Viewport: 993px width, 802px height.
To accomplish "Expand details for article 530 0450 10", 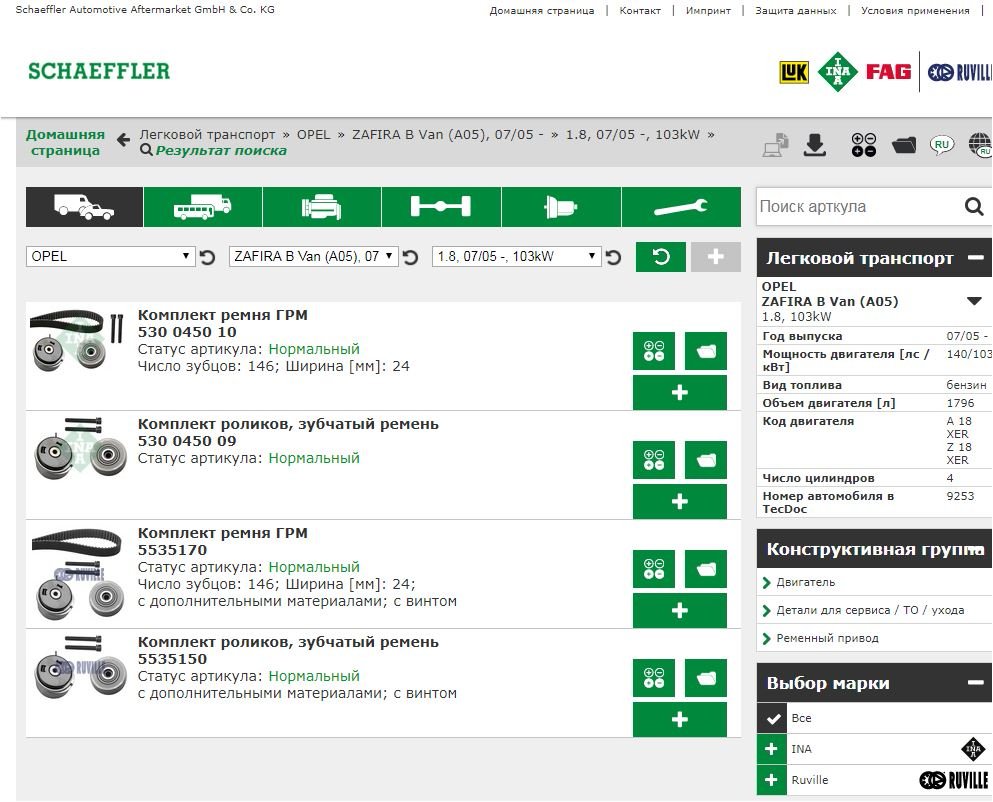I will [x=680, y=393].
